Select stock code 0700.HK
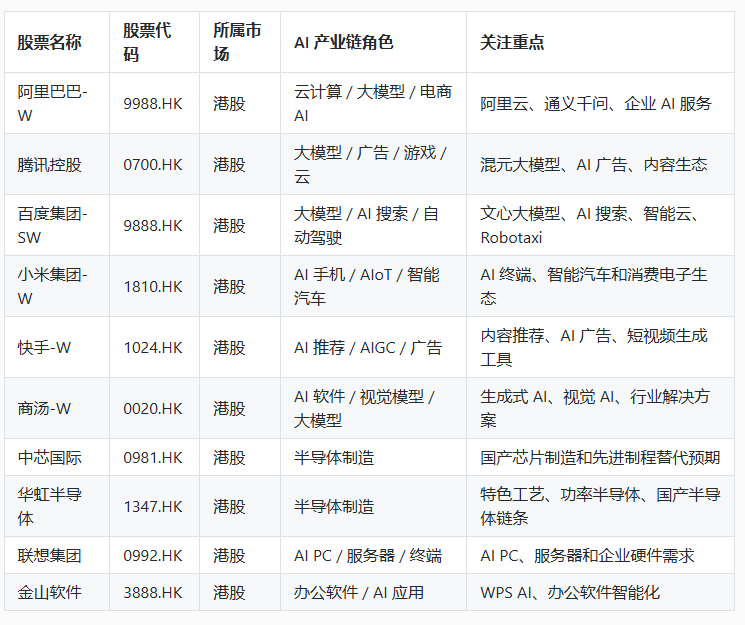This screenshot has width=745, height=625. (154, 164)
